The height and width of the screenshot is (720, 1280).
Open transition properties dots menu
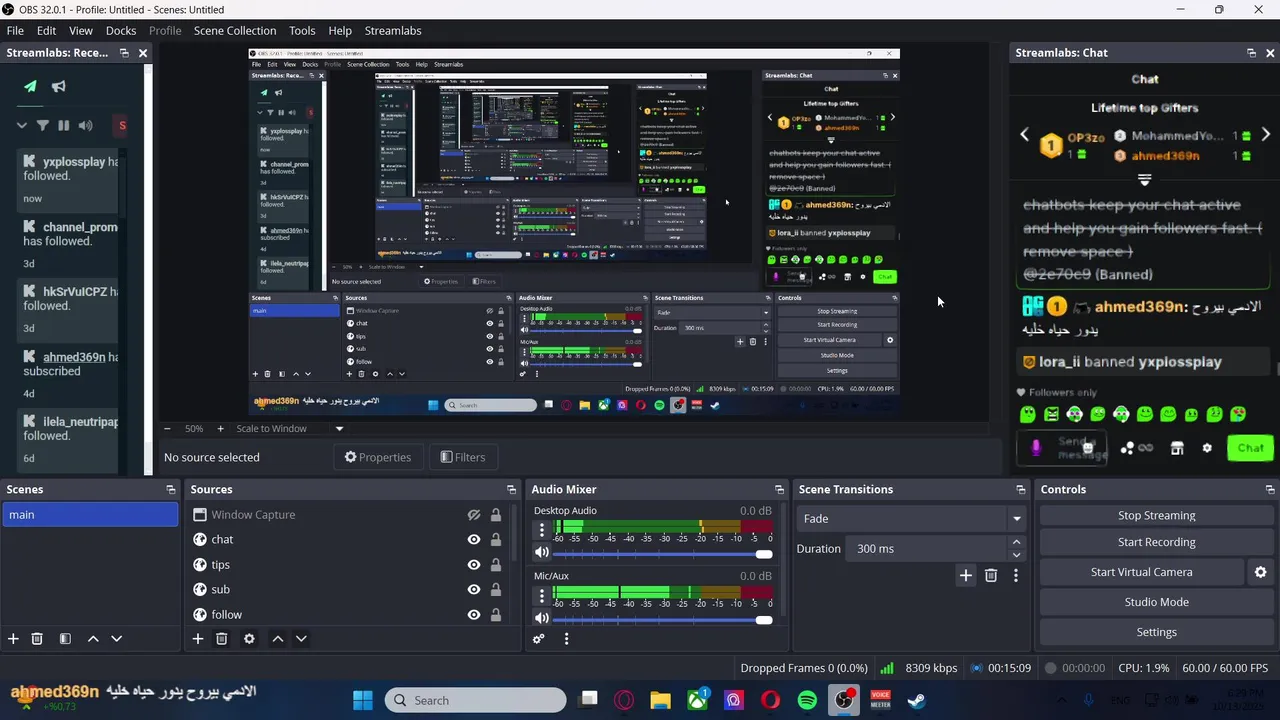tap(1016, 575)
